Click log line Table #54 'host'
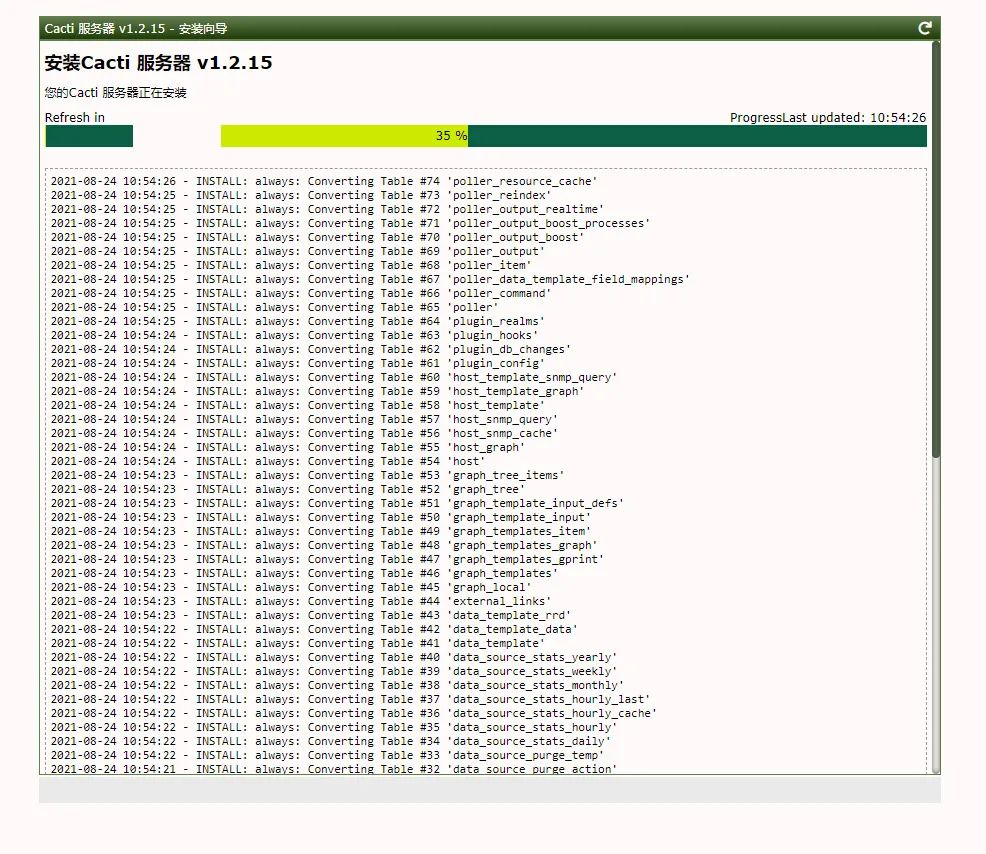This screenshot has width=986, height=854. (267, 461)
